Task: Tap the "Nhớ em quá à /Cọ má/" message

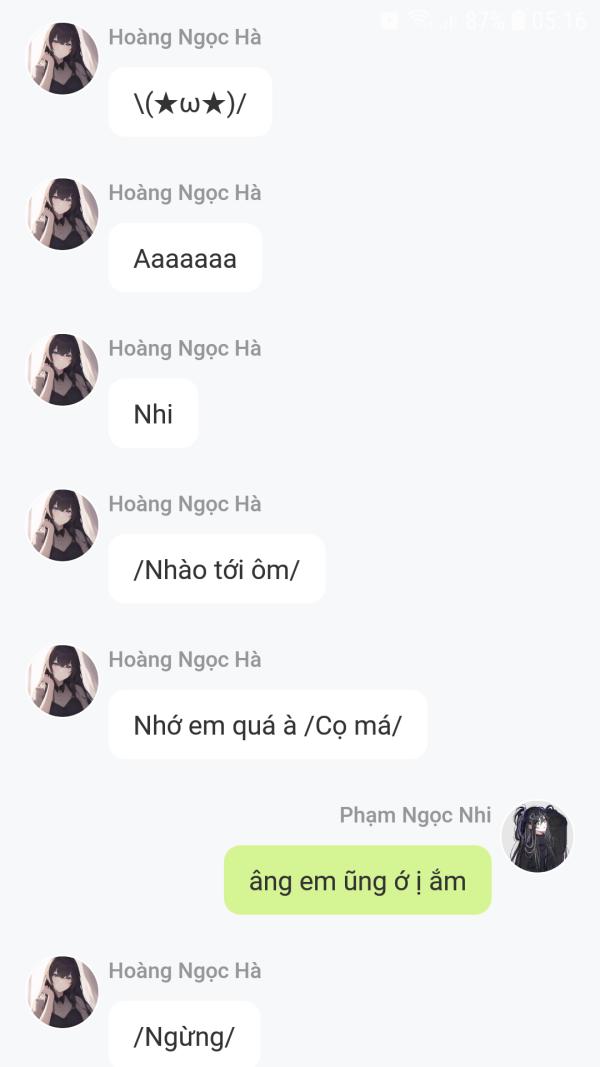Action: [267, 725]
